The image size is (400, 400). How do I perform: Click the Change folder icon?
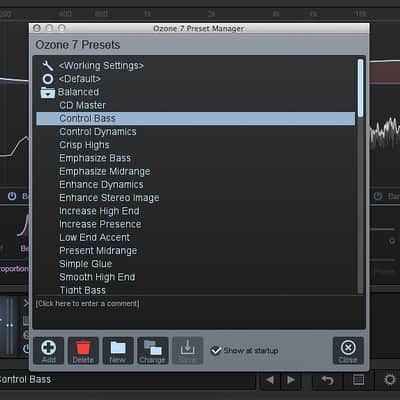[153, 350]
